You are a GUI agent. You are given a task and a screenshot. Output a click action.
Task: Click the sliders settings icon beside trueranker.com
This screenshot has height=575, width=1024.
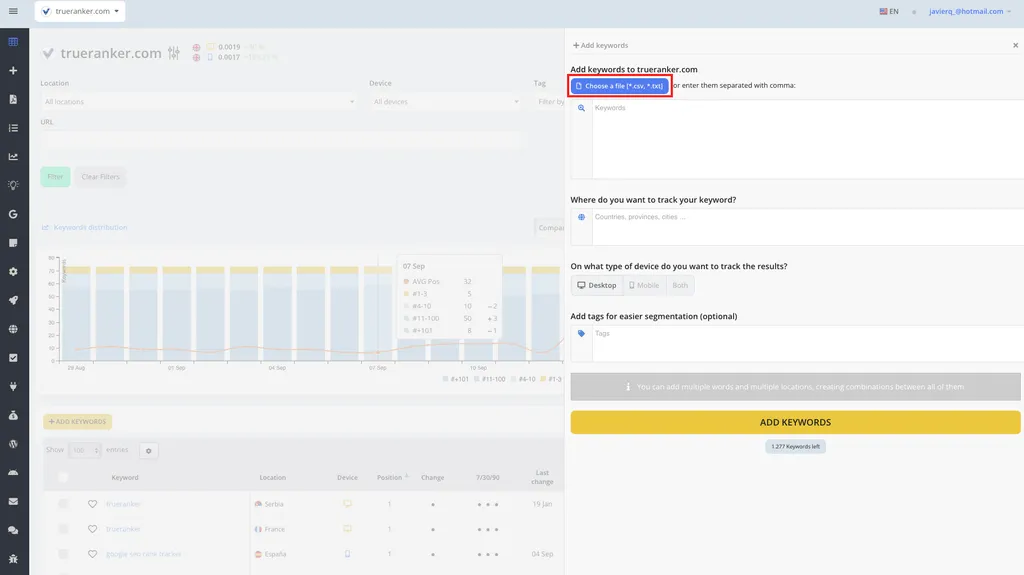(x=174, y=53)
